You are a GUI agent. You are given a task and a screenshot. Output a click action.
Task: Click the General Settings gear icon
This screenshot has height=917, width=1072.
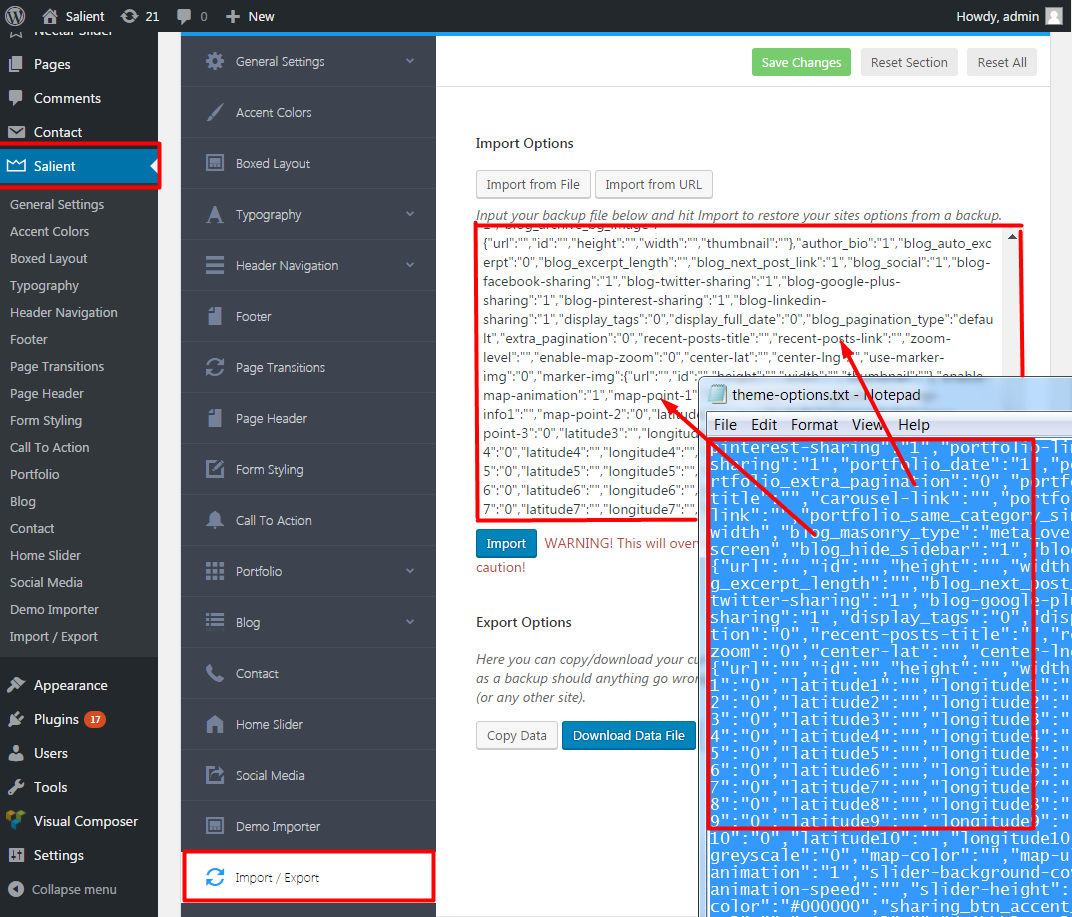(x=215, y=61)
